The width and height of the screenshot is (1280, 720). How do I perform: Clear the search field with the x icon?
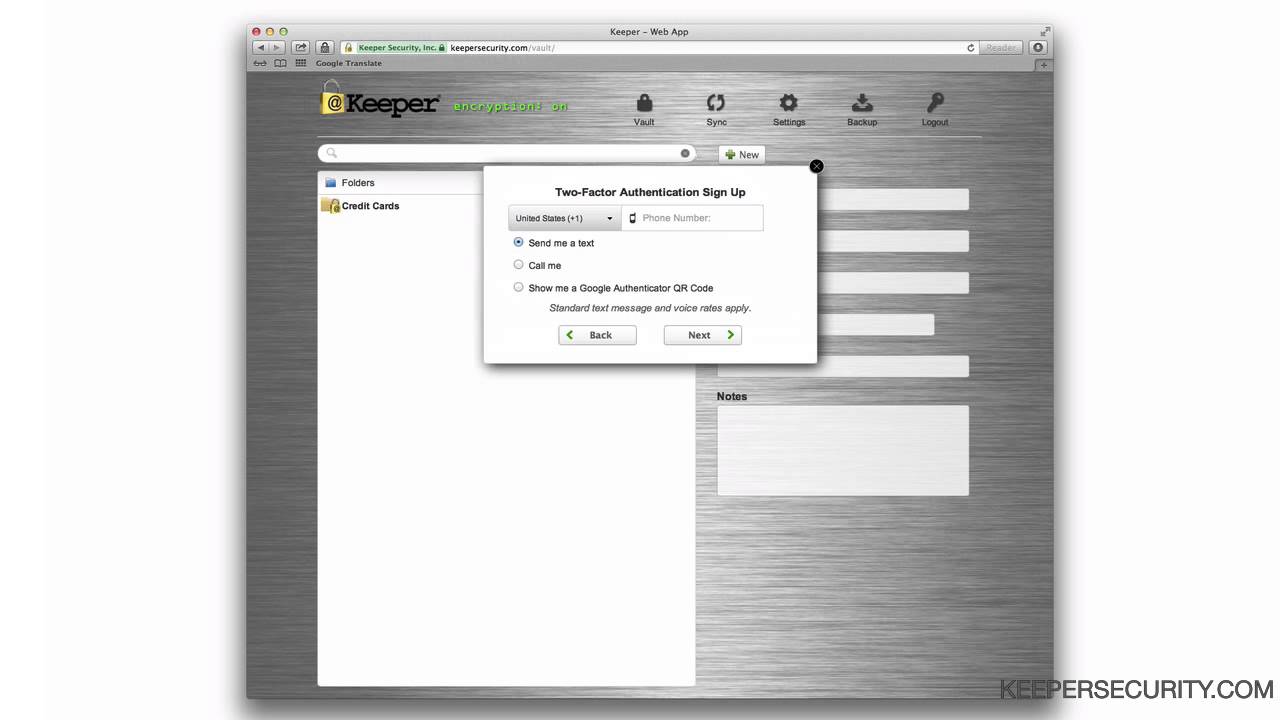tap(685, 153)
